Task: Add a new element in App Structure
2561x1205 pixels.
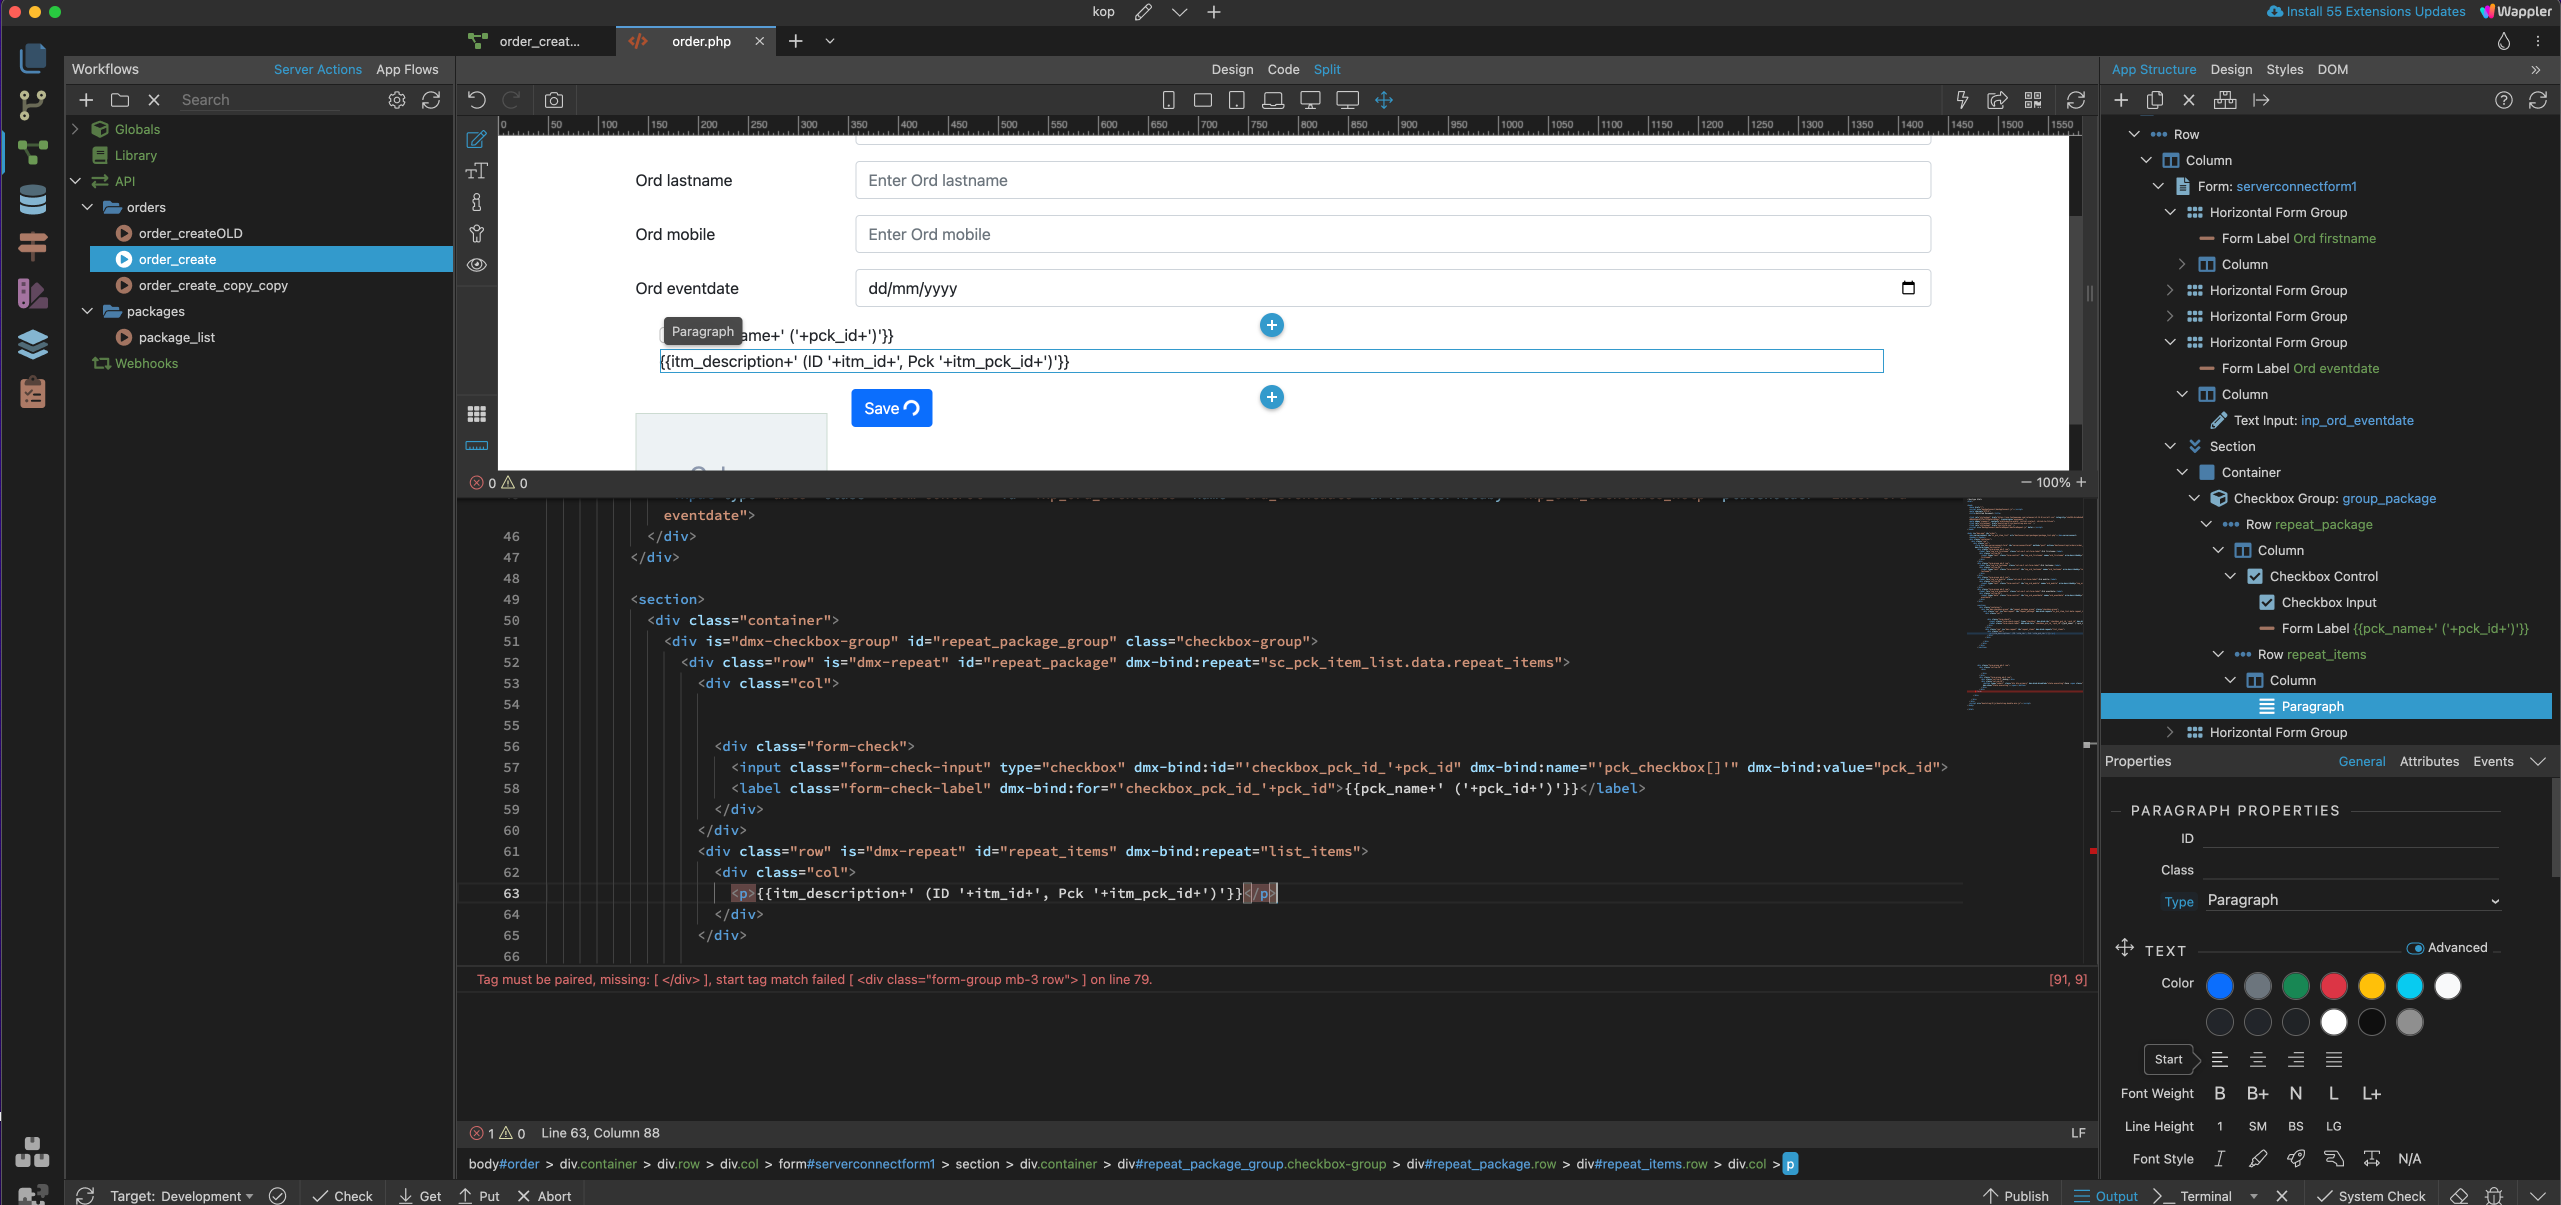Action: [2121, 100]
